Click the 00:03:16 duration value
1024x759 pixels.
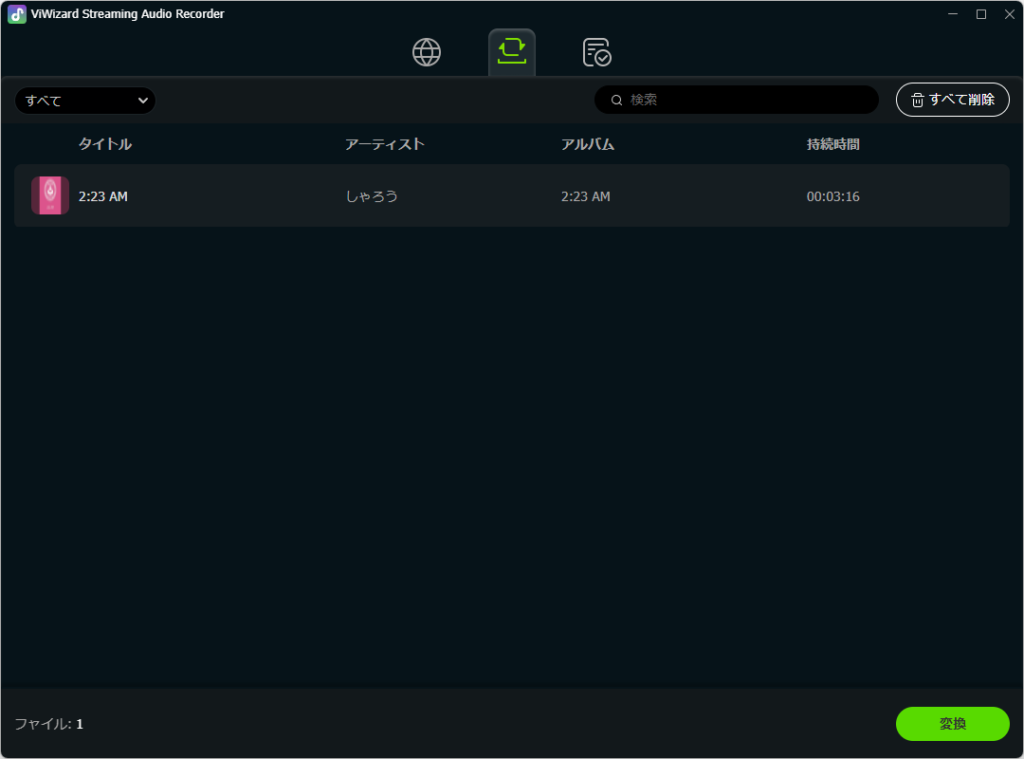833,197
